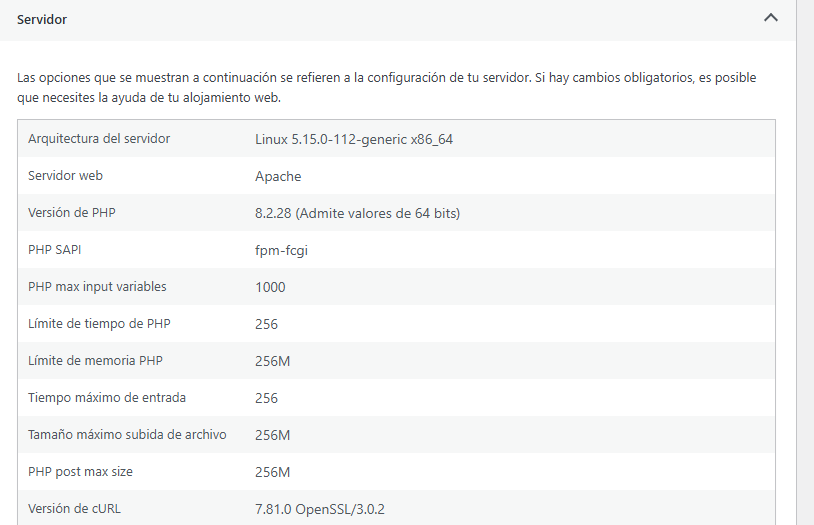Click the Servidor panel heading
814x525 pixels.
point(42,20)
